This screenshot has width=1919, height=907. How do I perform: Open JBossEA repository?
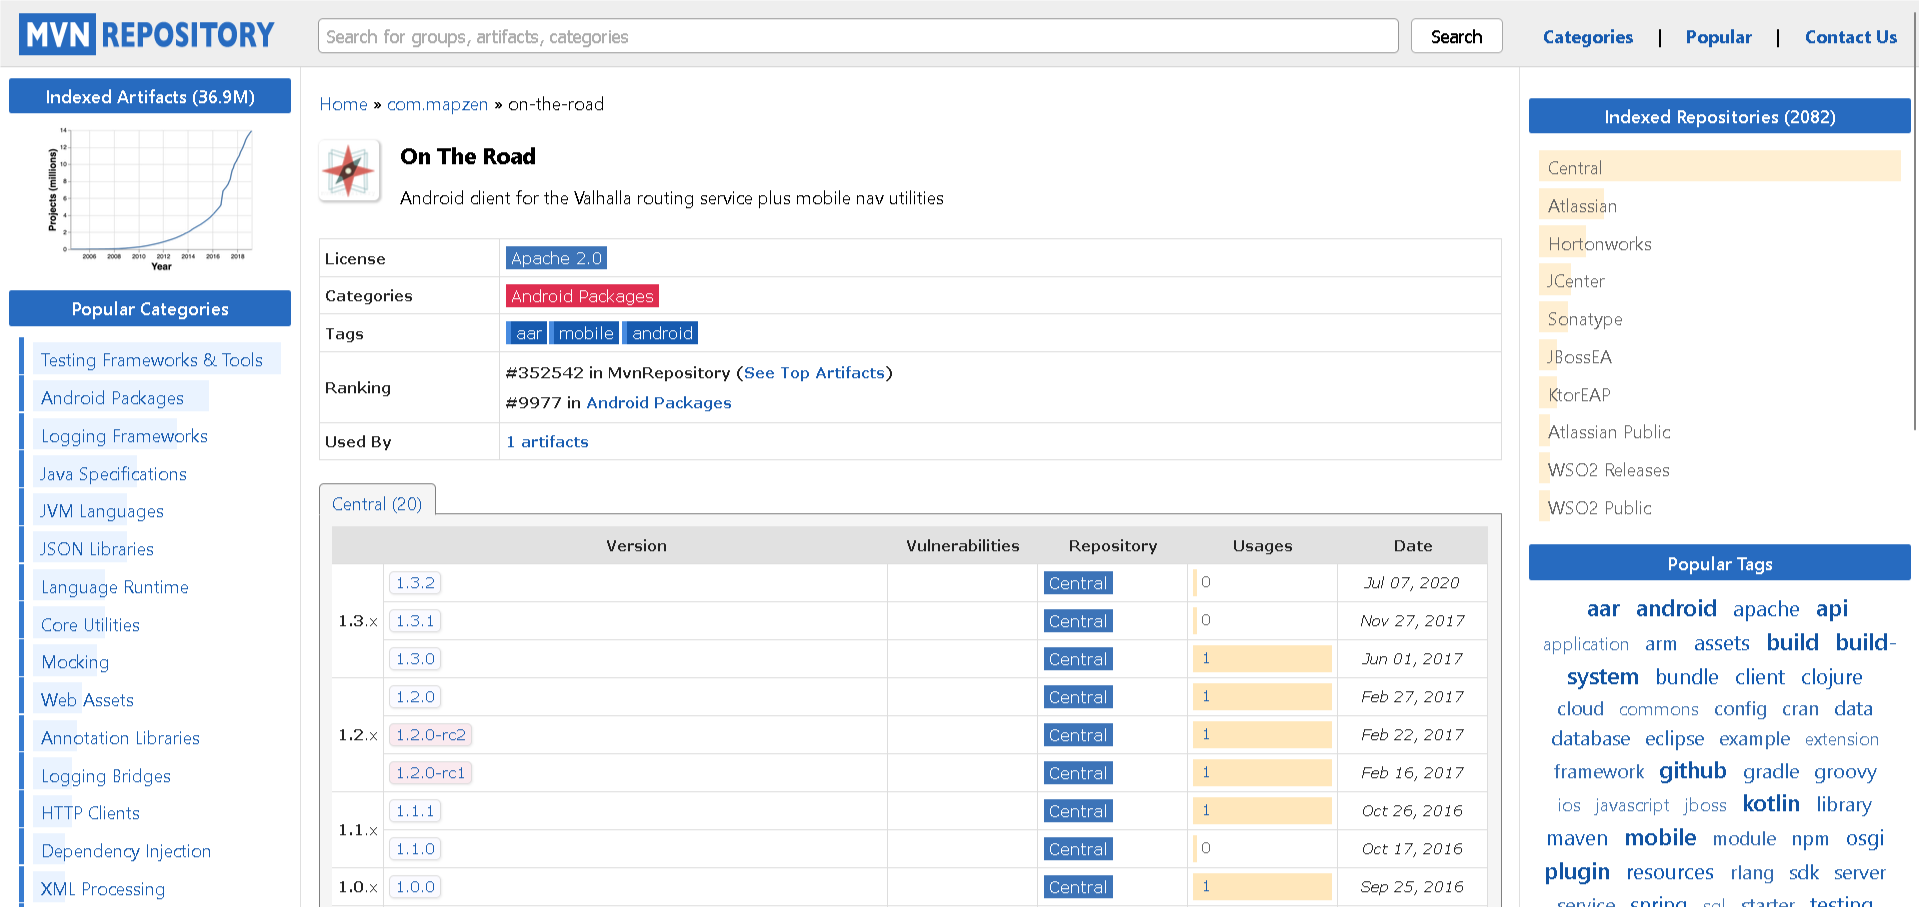click(1580, 357)
